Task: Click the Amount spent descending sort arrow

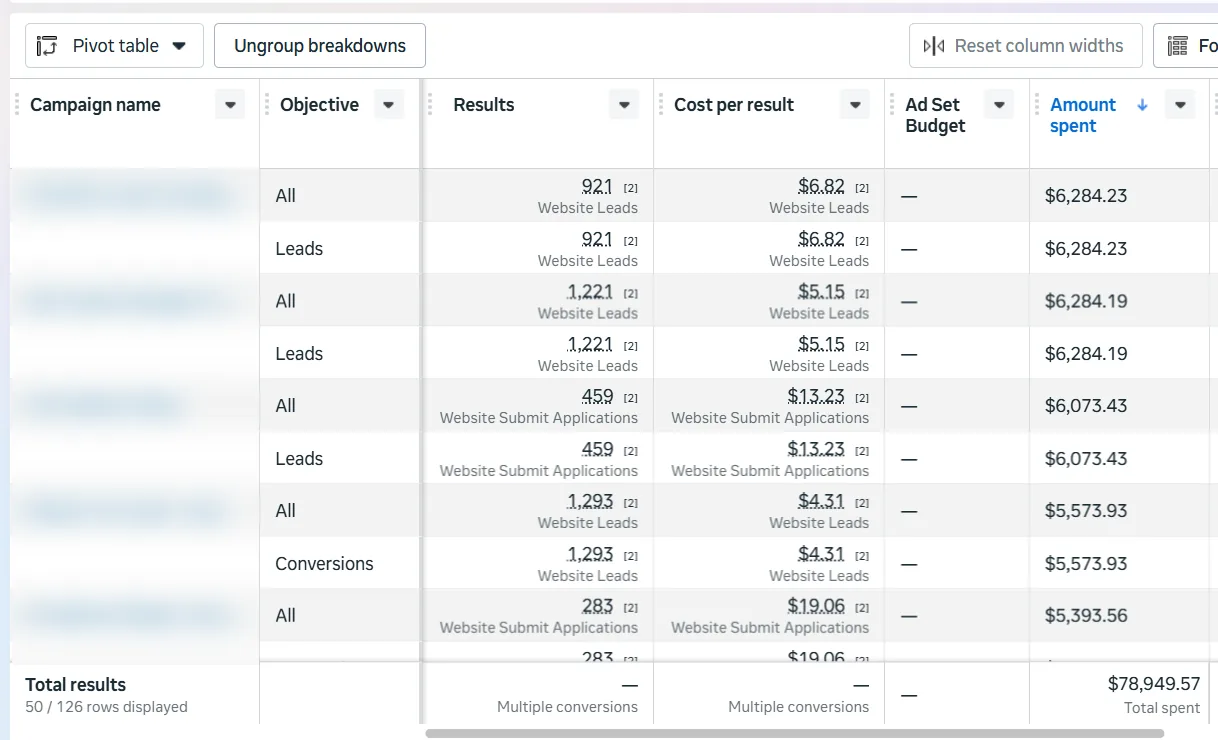Action: pos(1142,105)
